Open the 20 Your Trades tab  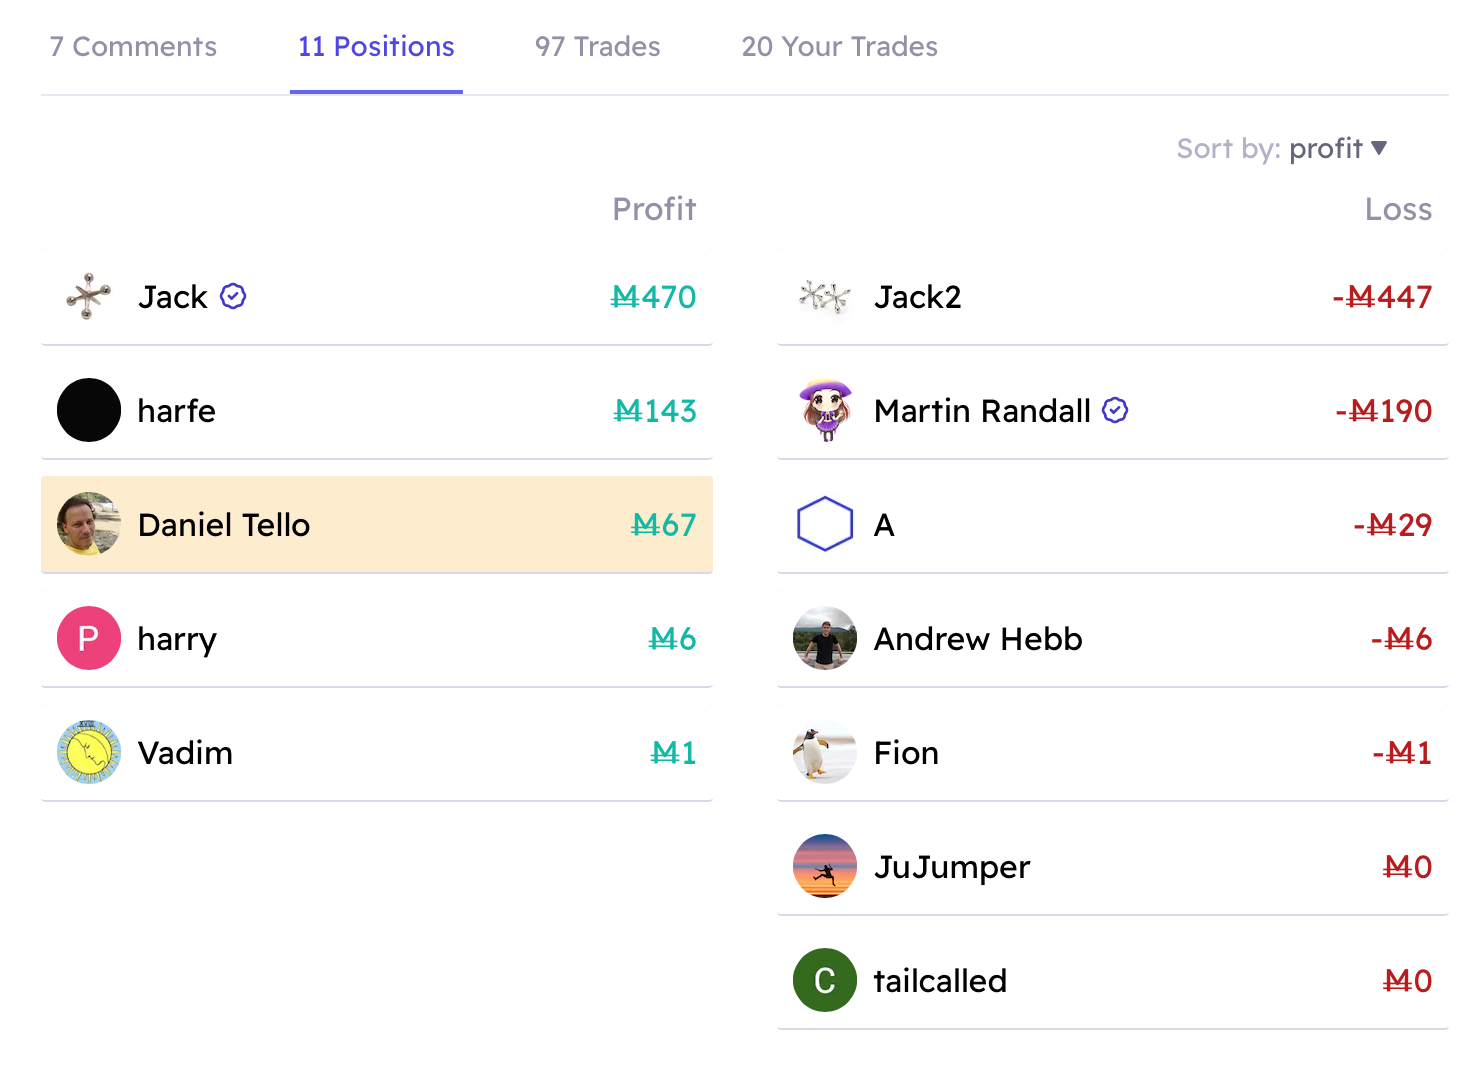(840, 47)
